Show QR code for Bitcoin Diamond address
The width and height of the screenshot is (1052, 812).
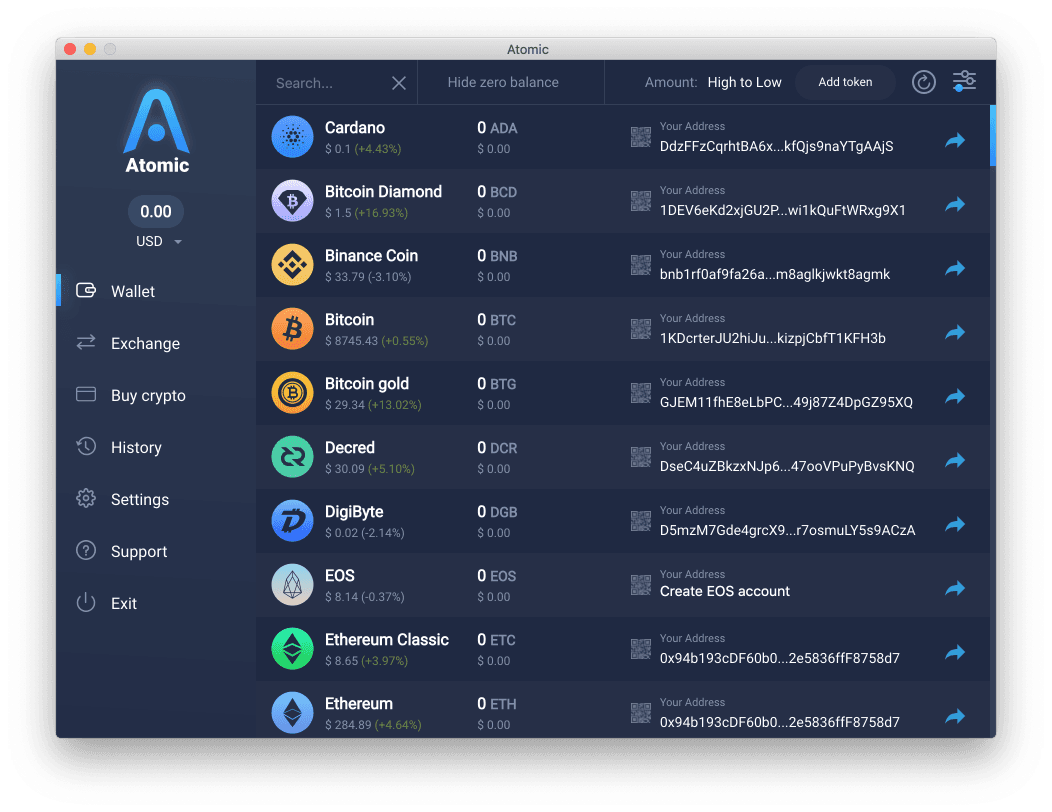[x=641, y=201]
